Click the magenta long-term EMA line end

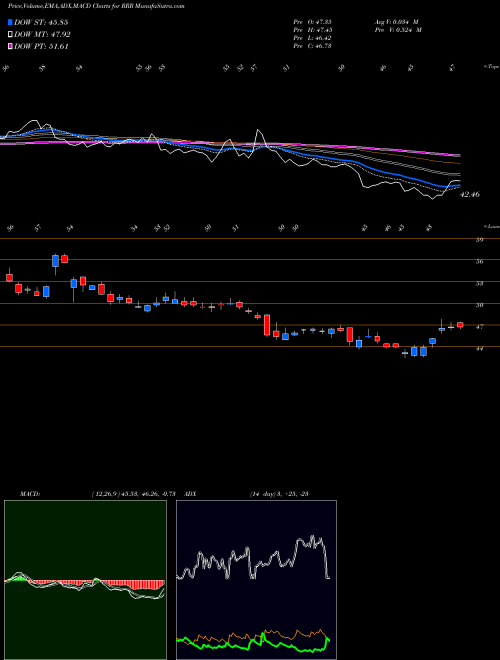click(458, 155)
